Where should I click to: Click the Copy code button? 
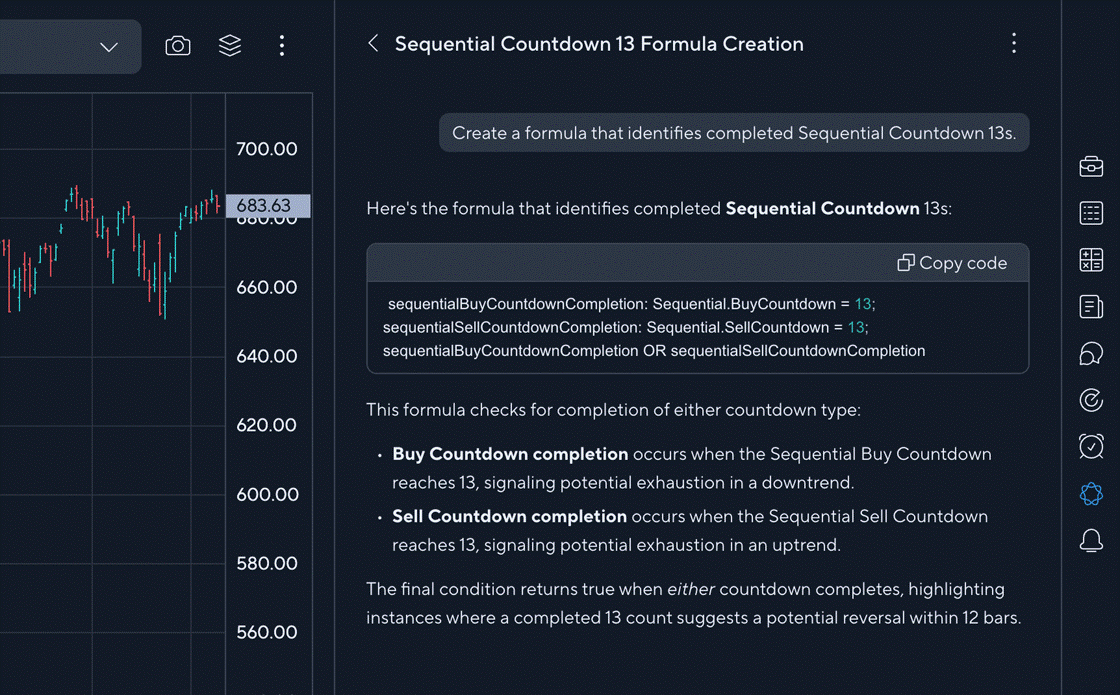click(x=952, y=263)
